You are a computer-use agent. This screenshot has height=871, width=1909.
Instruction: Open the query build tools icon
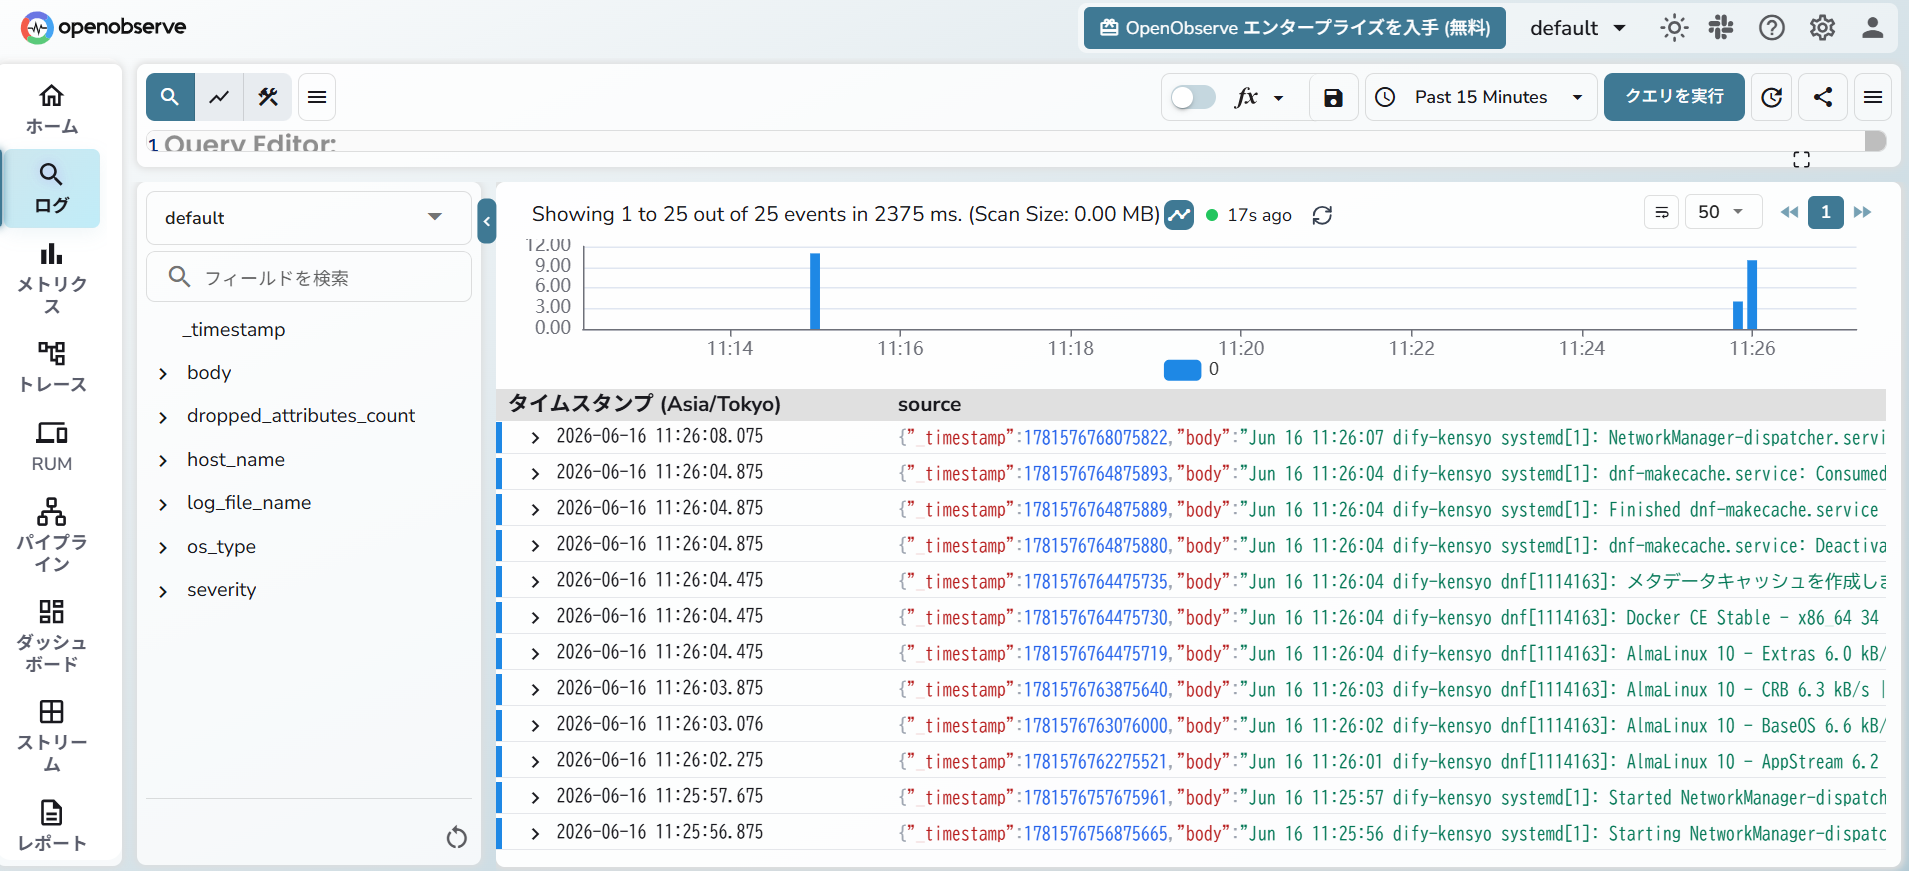[x=268, y=97]
